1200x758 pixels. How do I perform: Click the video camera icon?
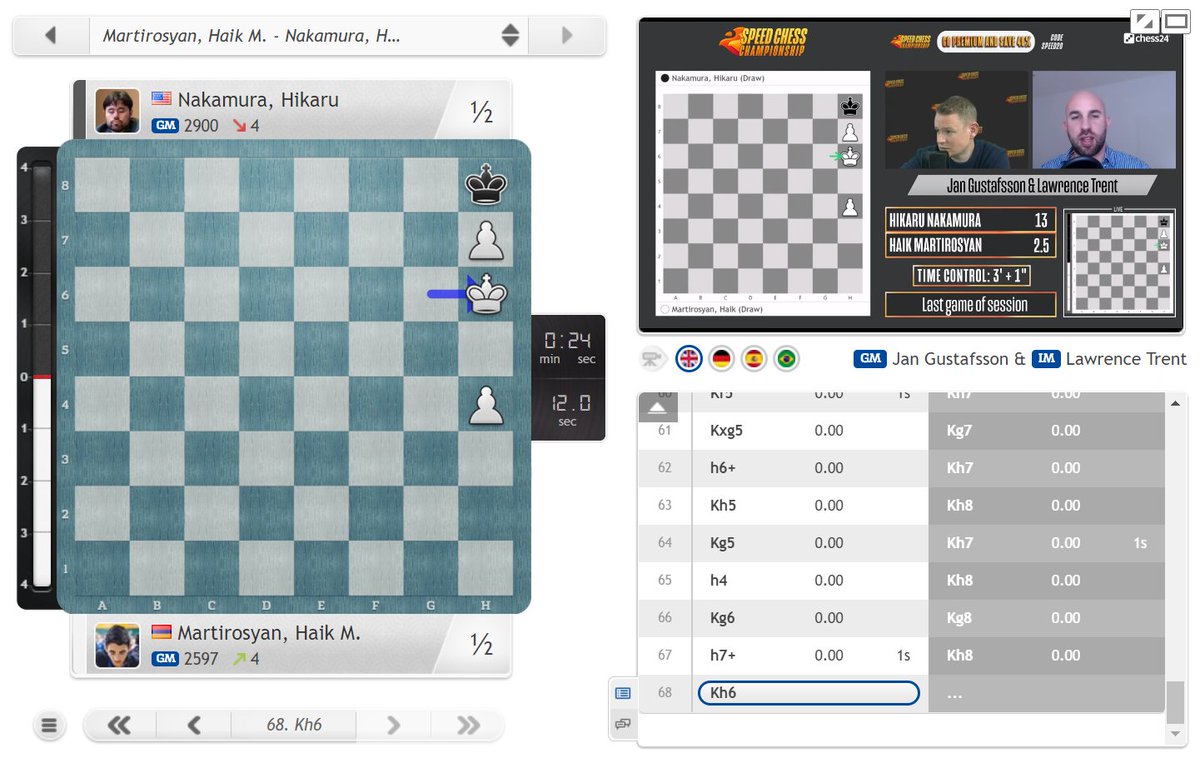(x=653, y=358)
